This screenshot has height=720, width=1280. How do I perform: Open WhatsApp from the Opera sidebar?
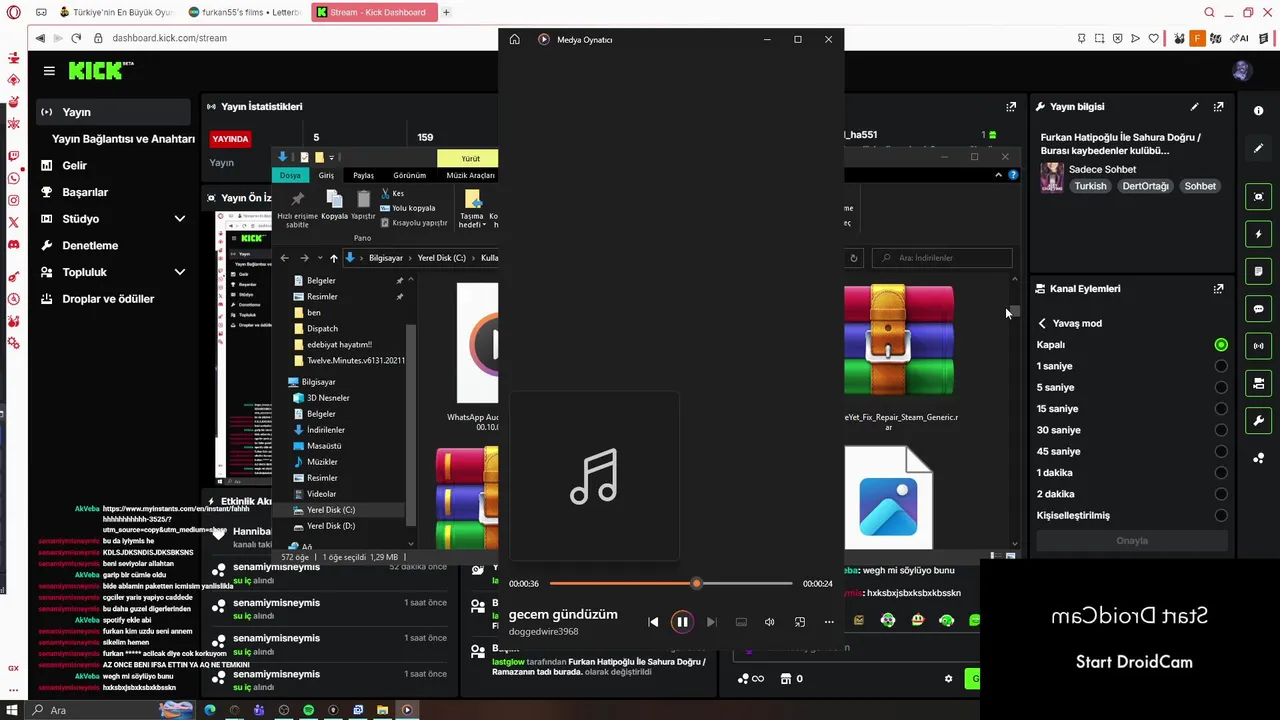(14, 178)
